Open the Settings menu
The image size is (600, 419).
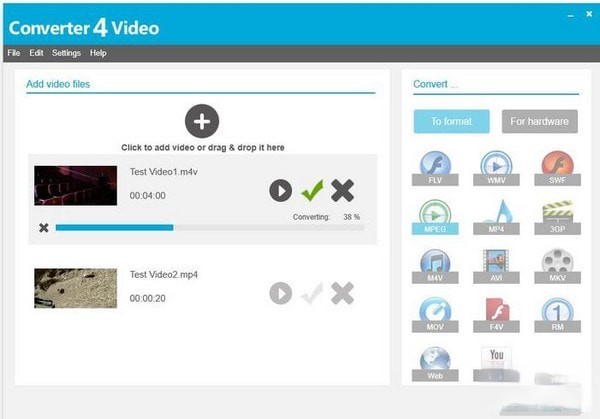pos(66,53)
